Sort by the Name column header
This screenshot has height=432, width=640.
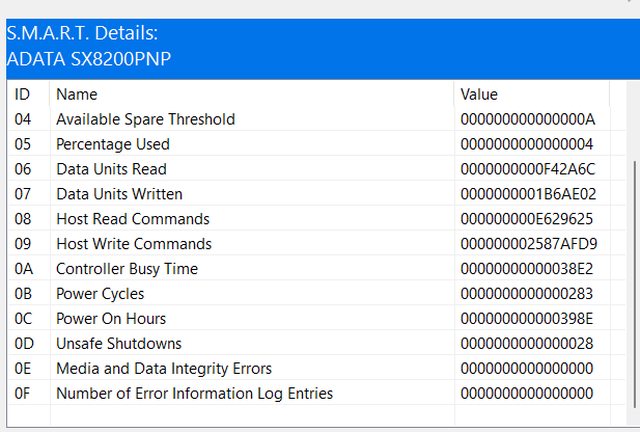[77, 94]
